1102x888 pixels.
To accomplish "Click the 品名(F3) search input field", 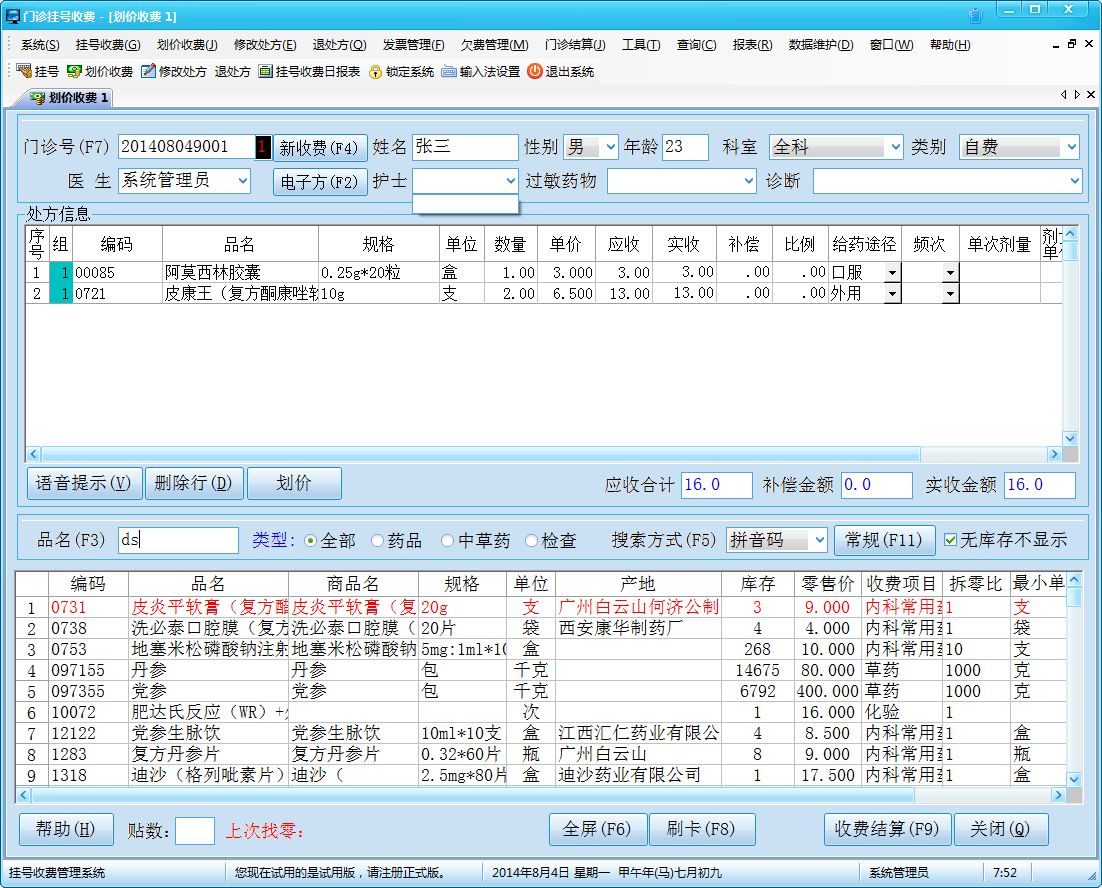I will pyautogui.click(x=178, y=540).
